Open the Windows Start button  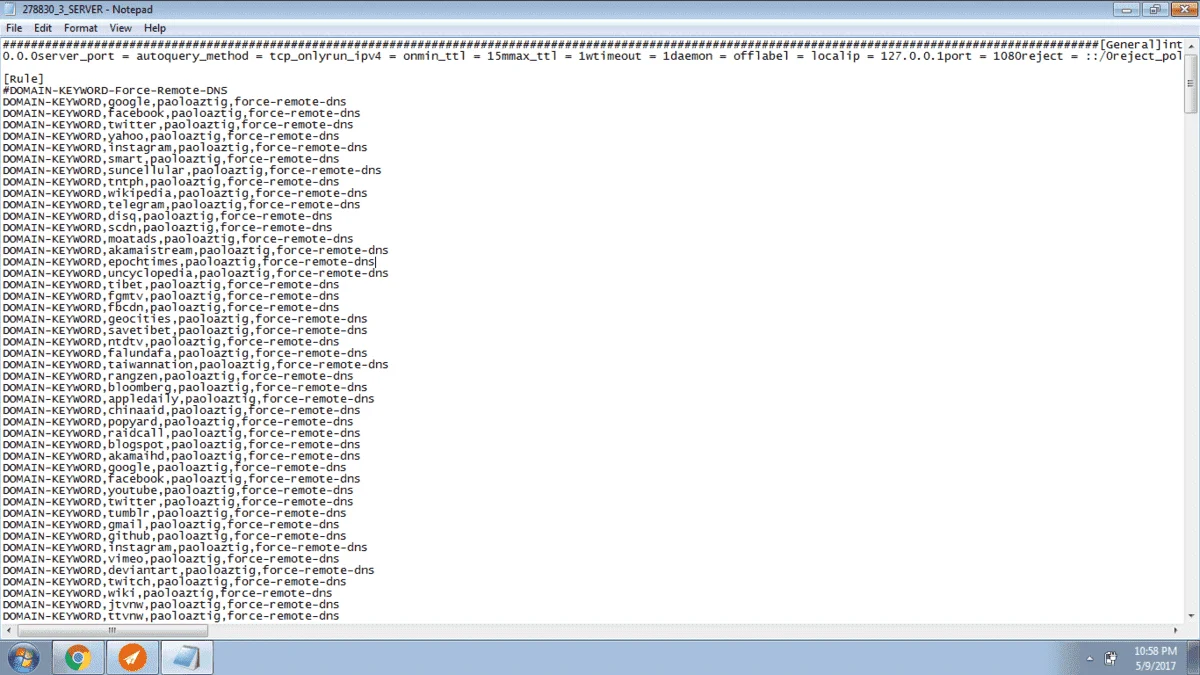[23, 658]
